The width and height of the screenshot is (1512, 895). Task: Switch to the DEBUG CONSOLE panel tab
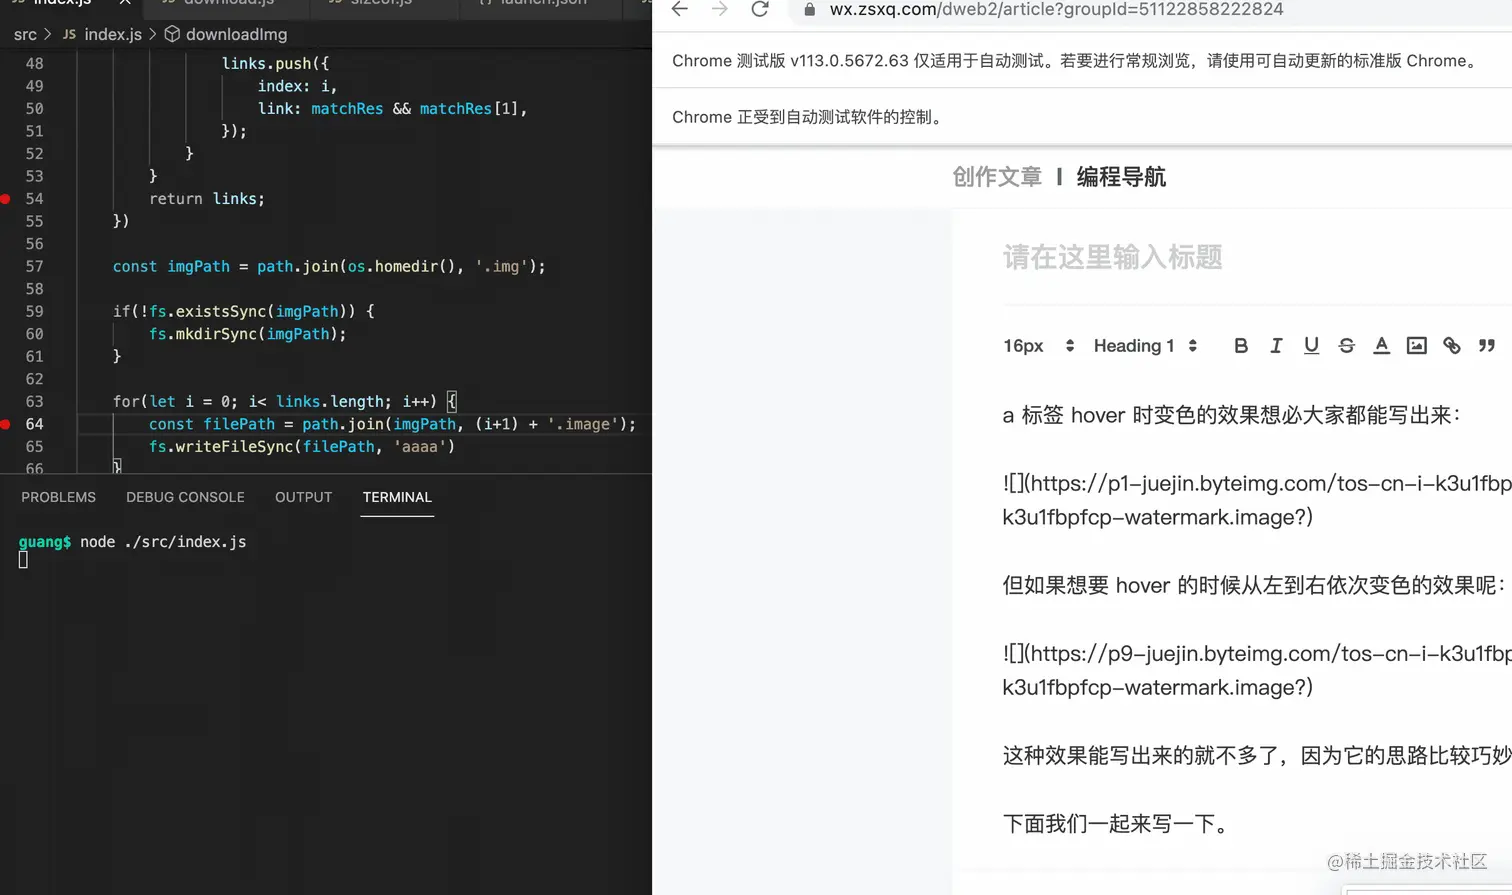[185, 497]
